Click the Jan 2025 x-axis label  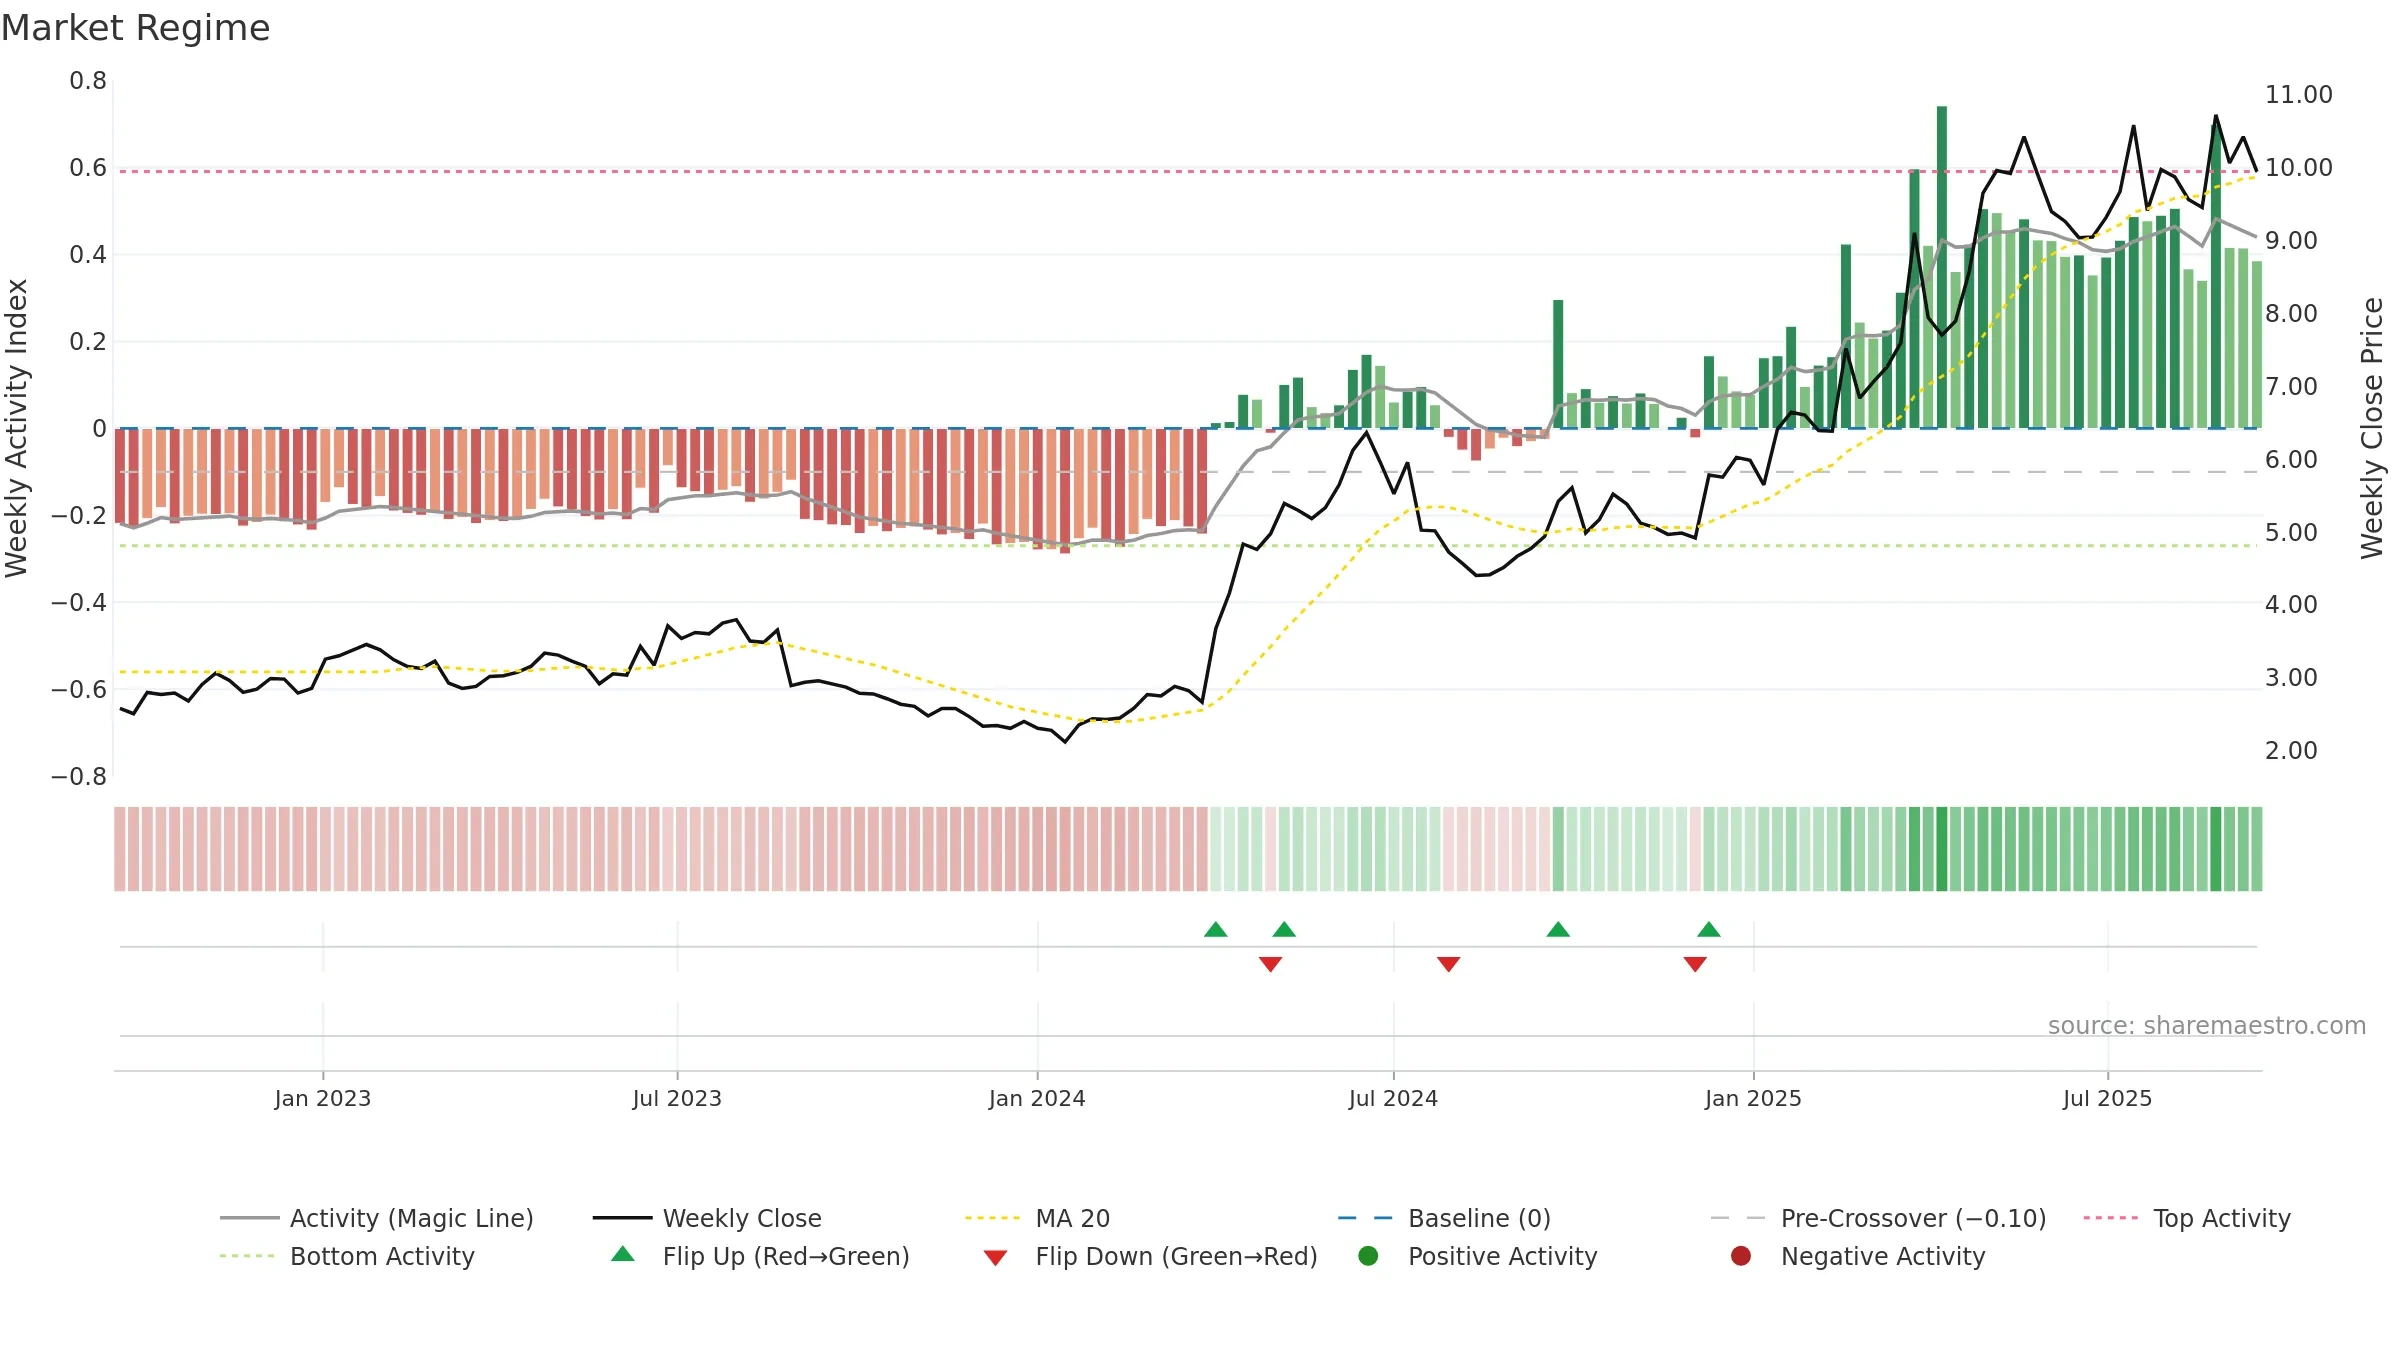(1753, 1098)
